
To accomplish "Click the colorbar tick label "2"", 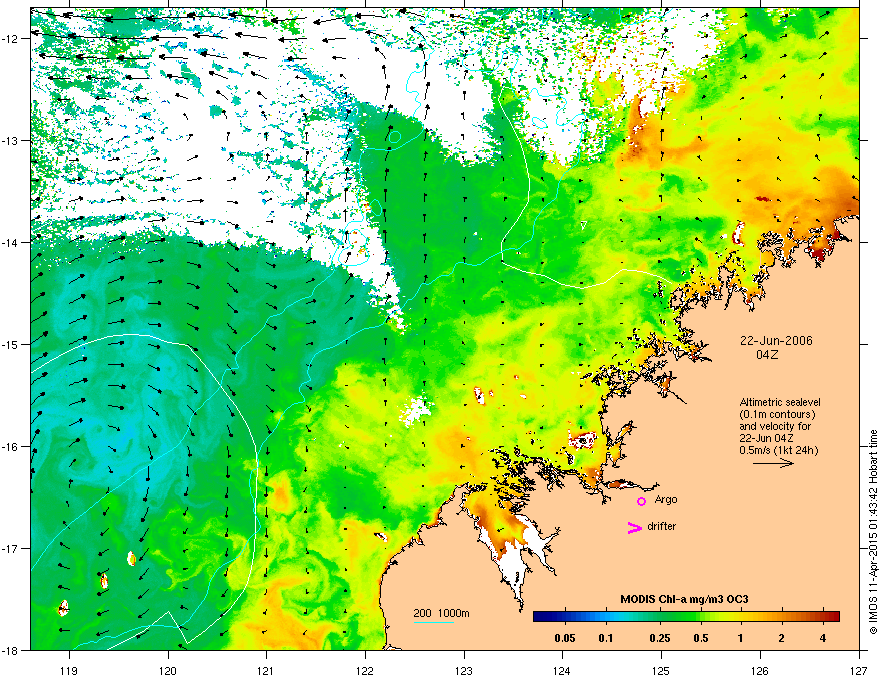I will [x=782, y=638].
